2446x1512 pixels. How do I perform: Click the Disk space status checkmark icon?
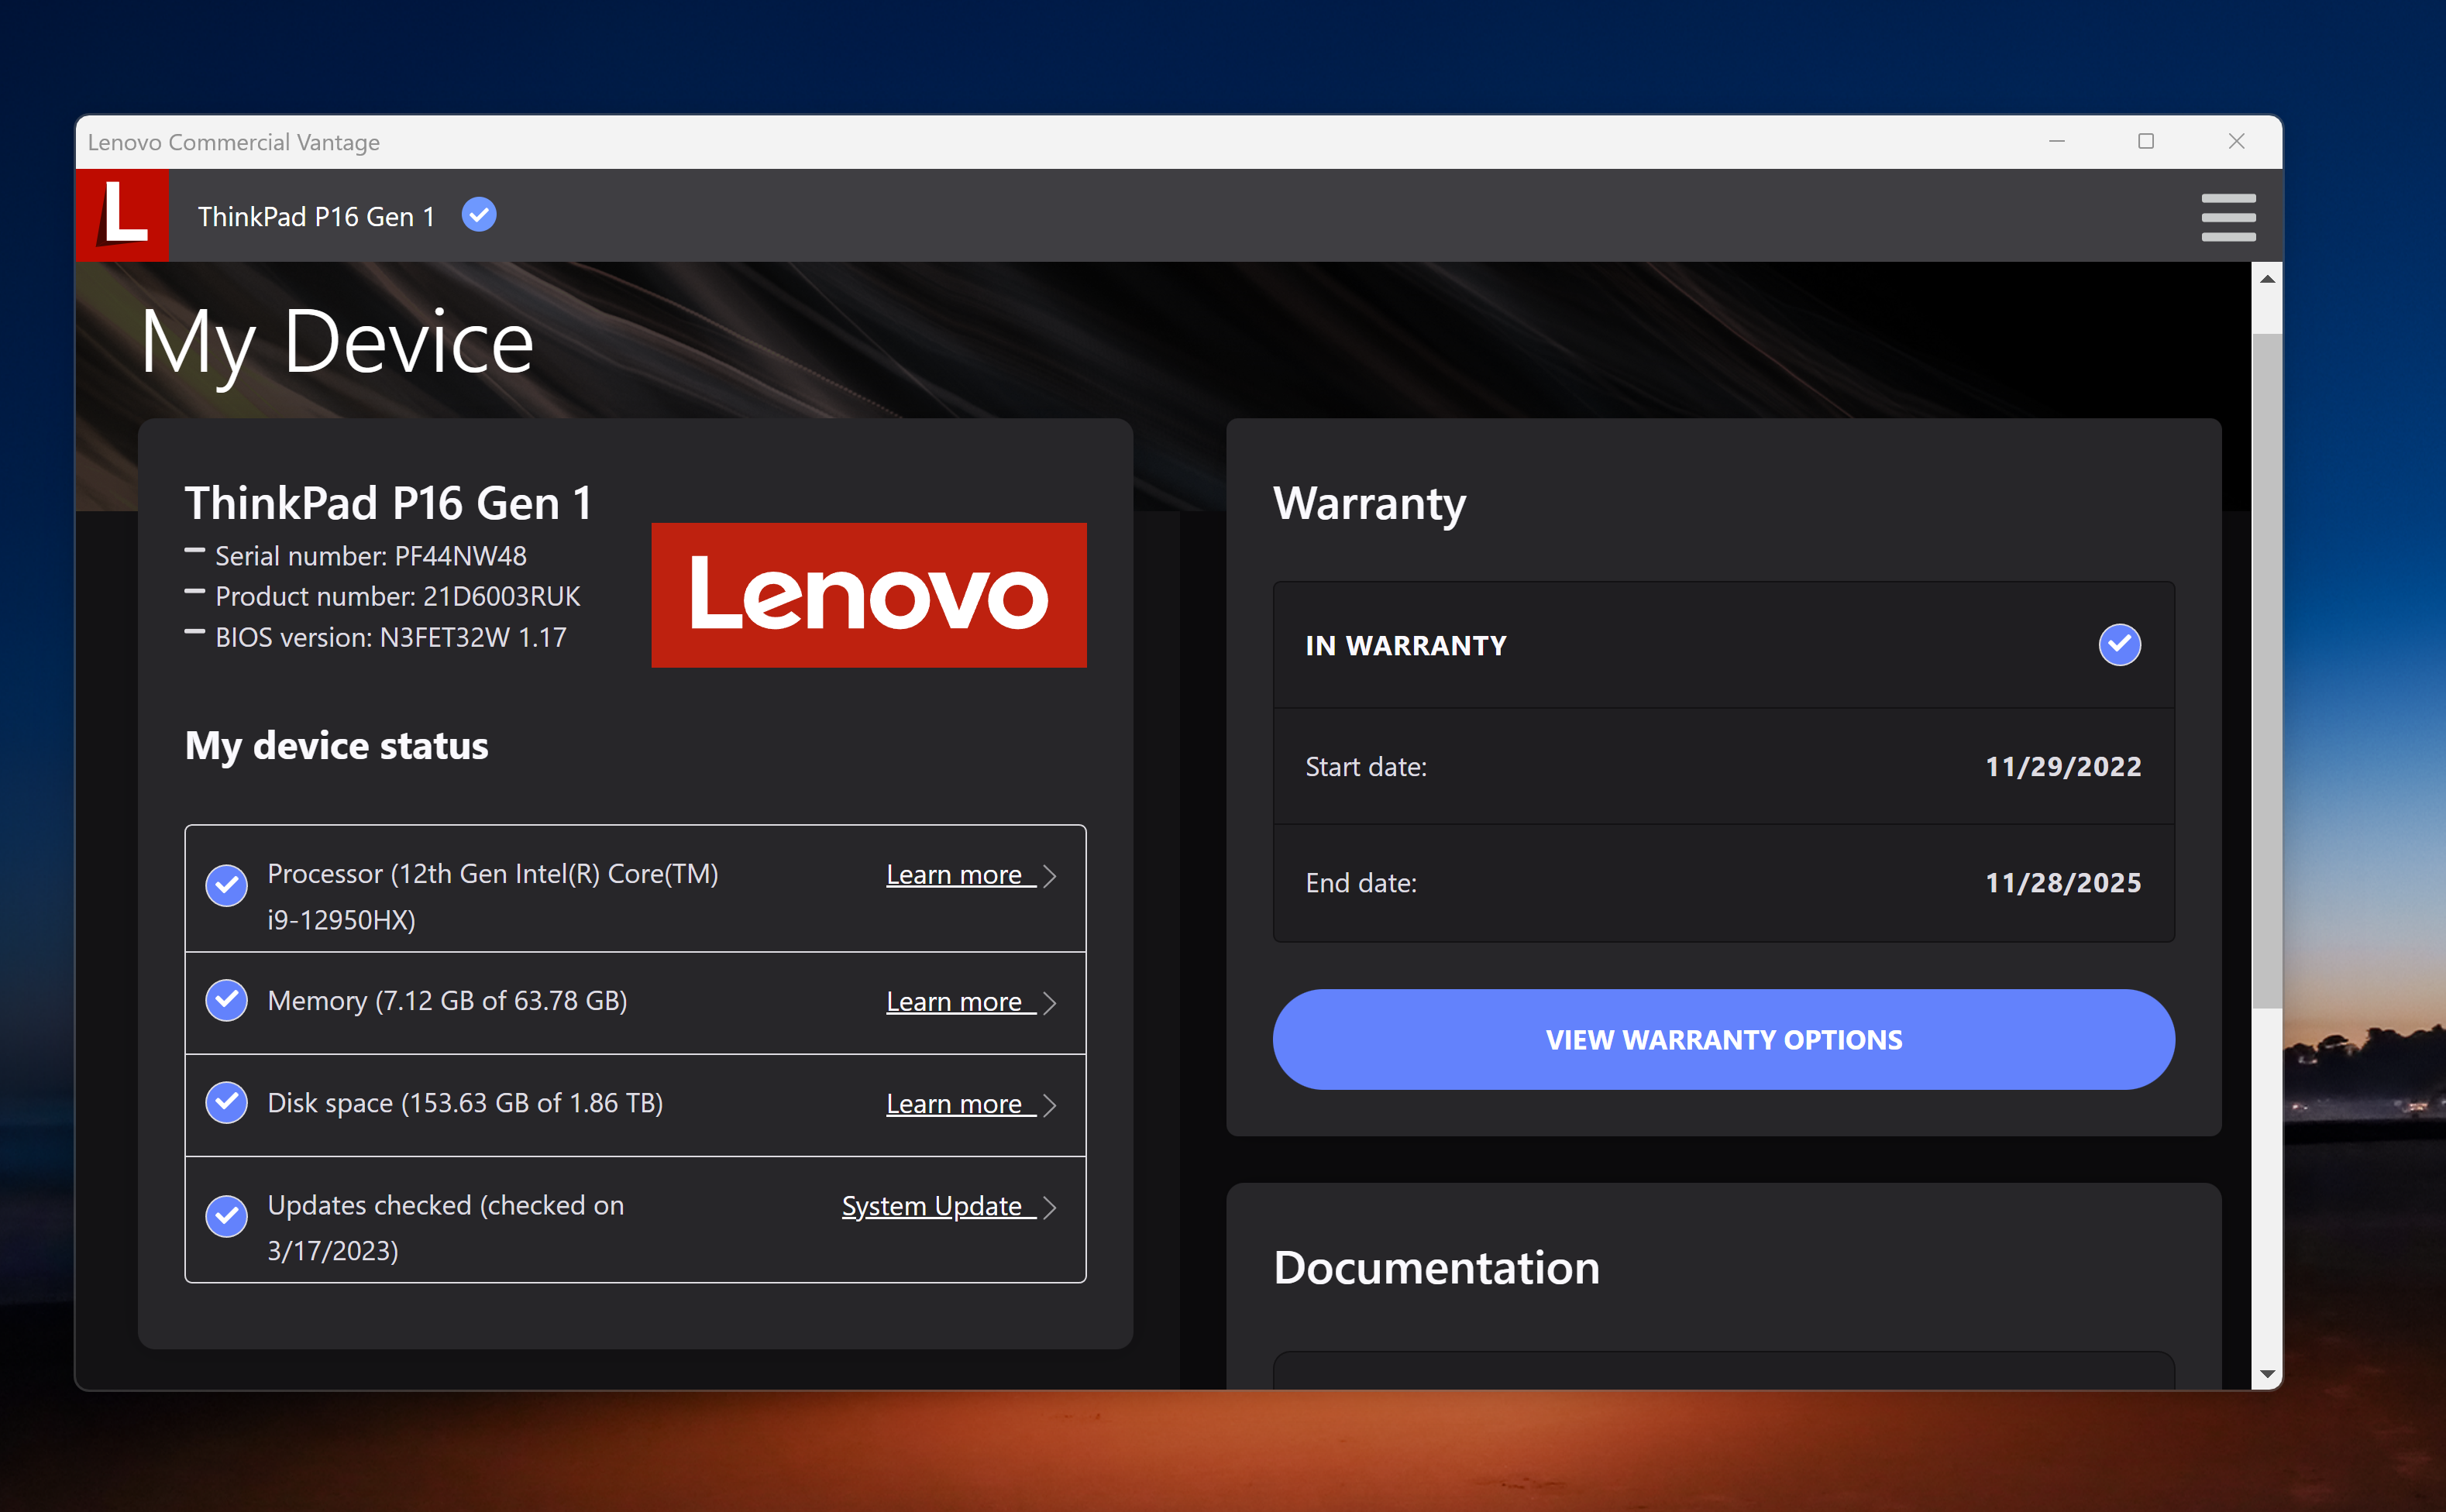coord(227,1102)
